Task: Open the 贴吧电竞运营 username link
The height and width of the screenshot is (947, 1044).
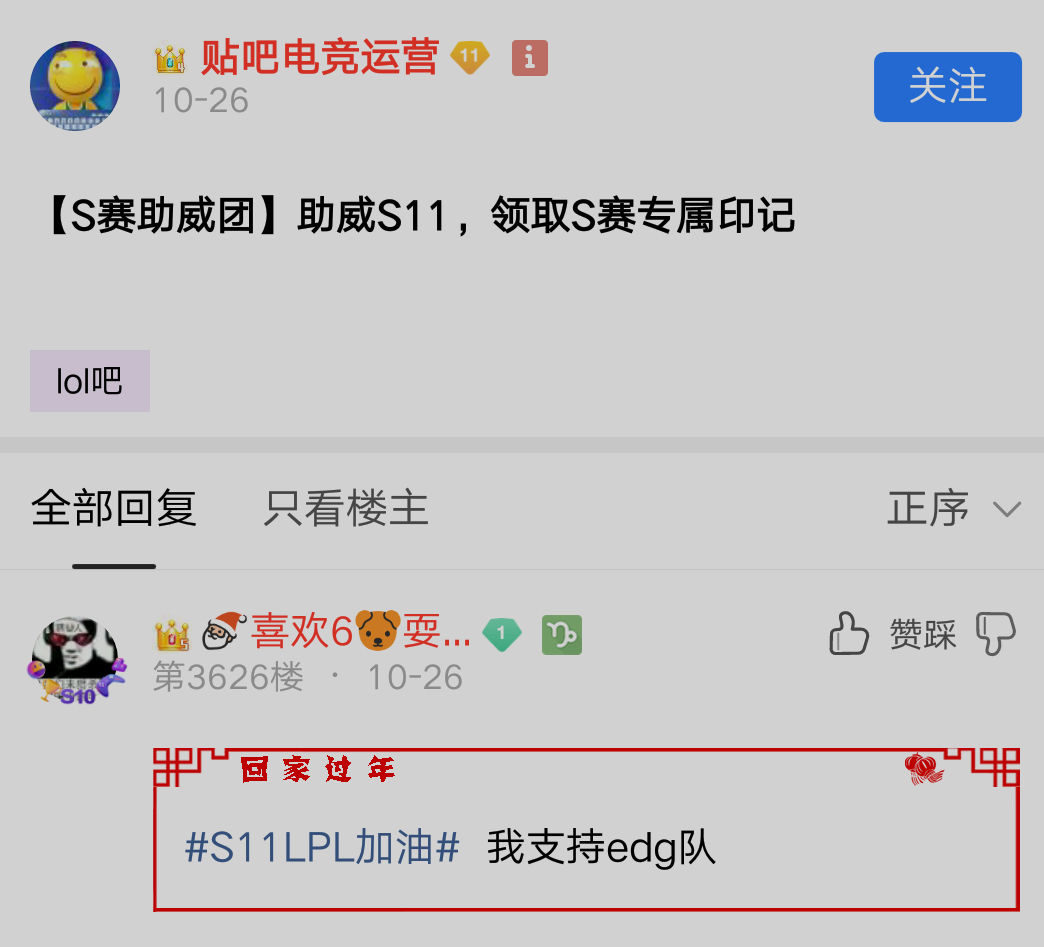Action: coord(320,57)
